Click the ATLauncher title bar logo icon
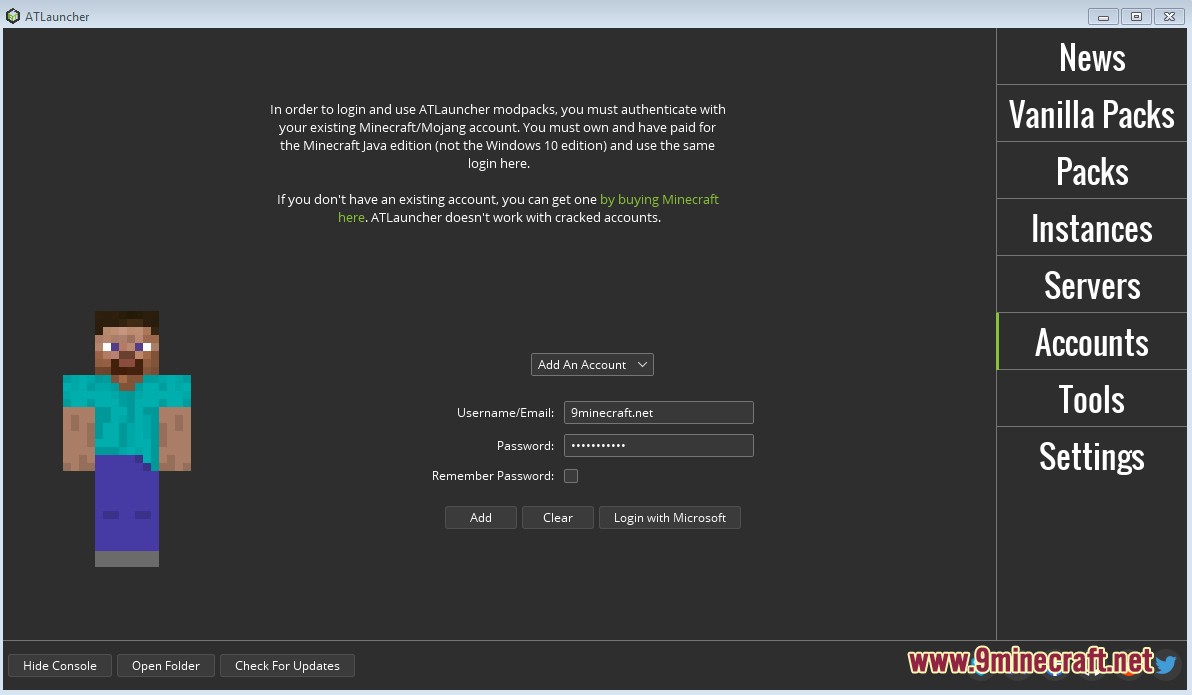This screenshot has width=1192, height=695. point(13,16)
